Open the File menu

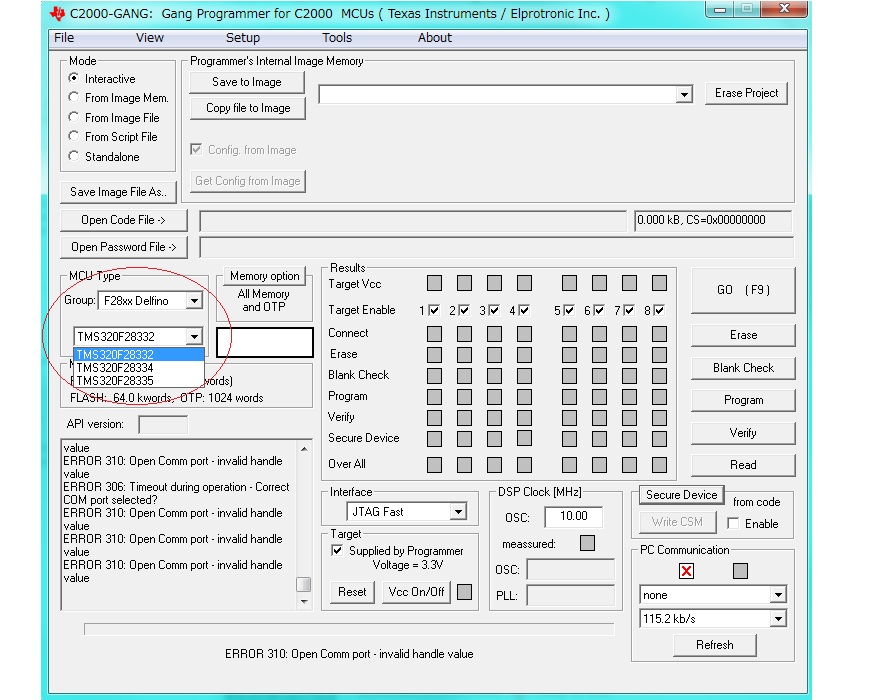coord(64,38)
